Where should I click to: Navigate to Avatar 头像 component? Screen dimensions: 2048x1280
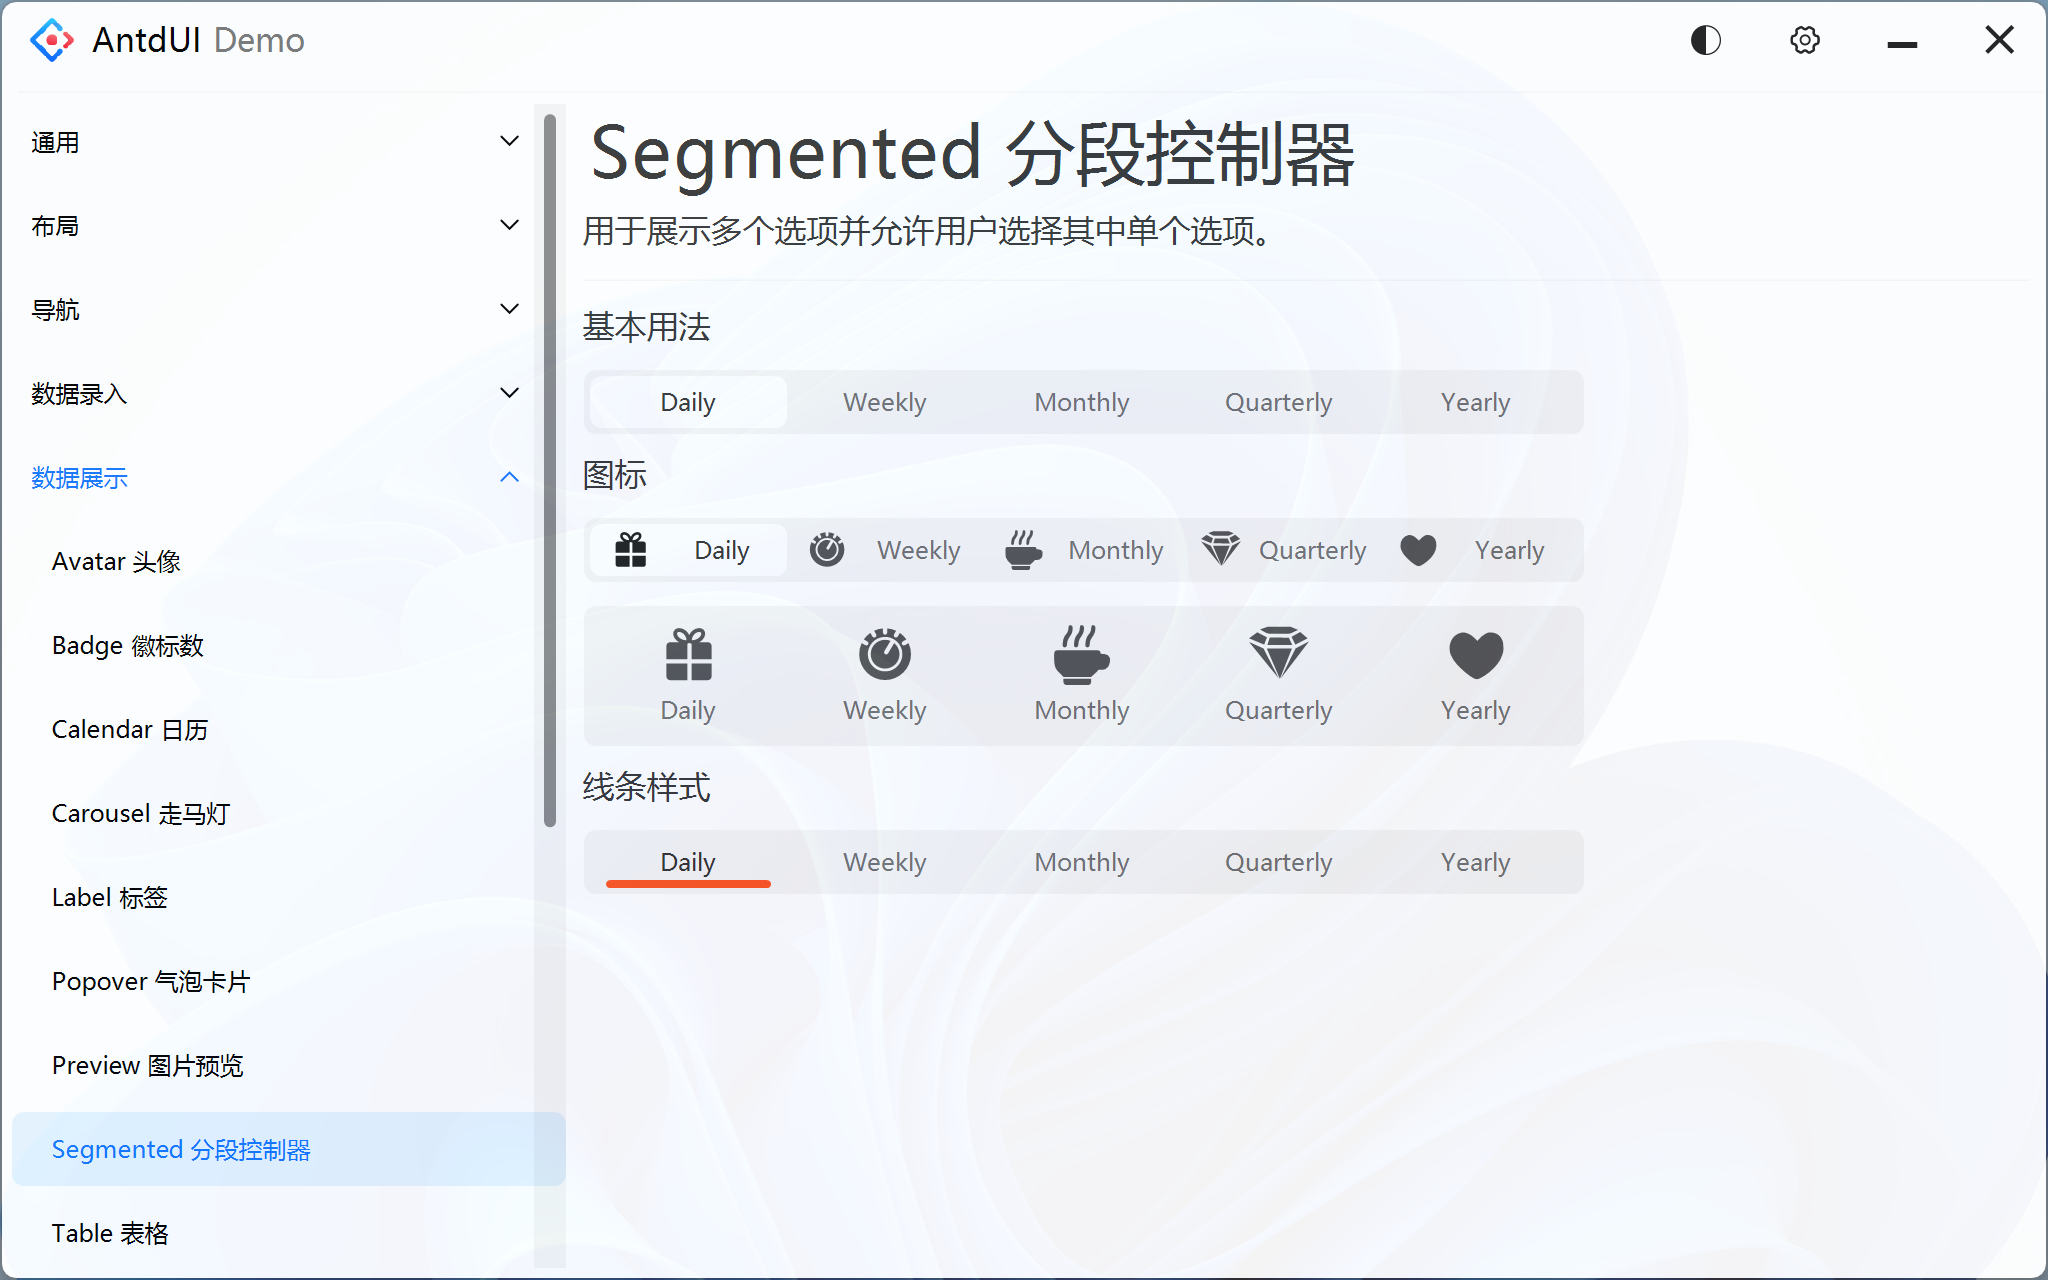pos(116,561)
